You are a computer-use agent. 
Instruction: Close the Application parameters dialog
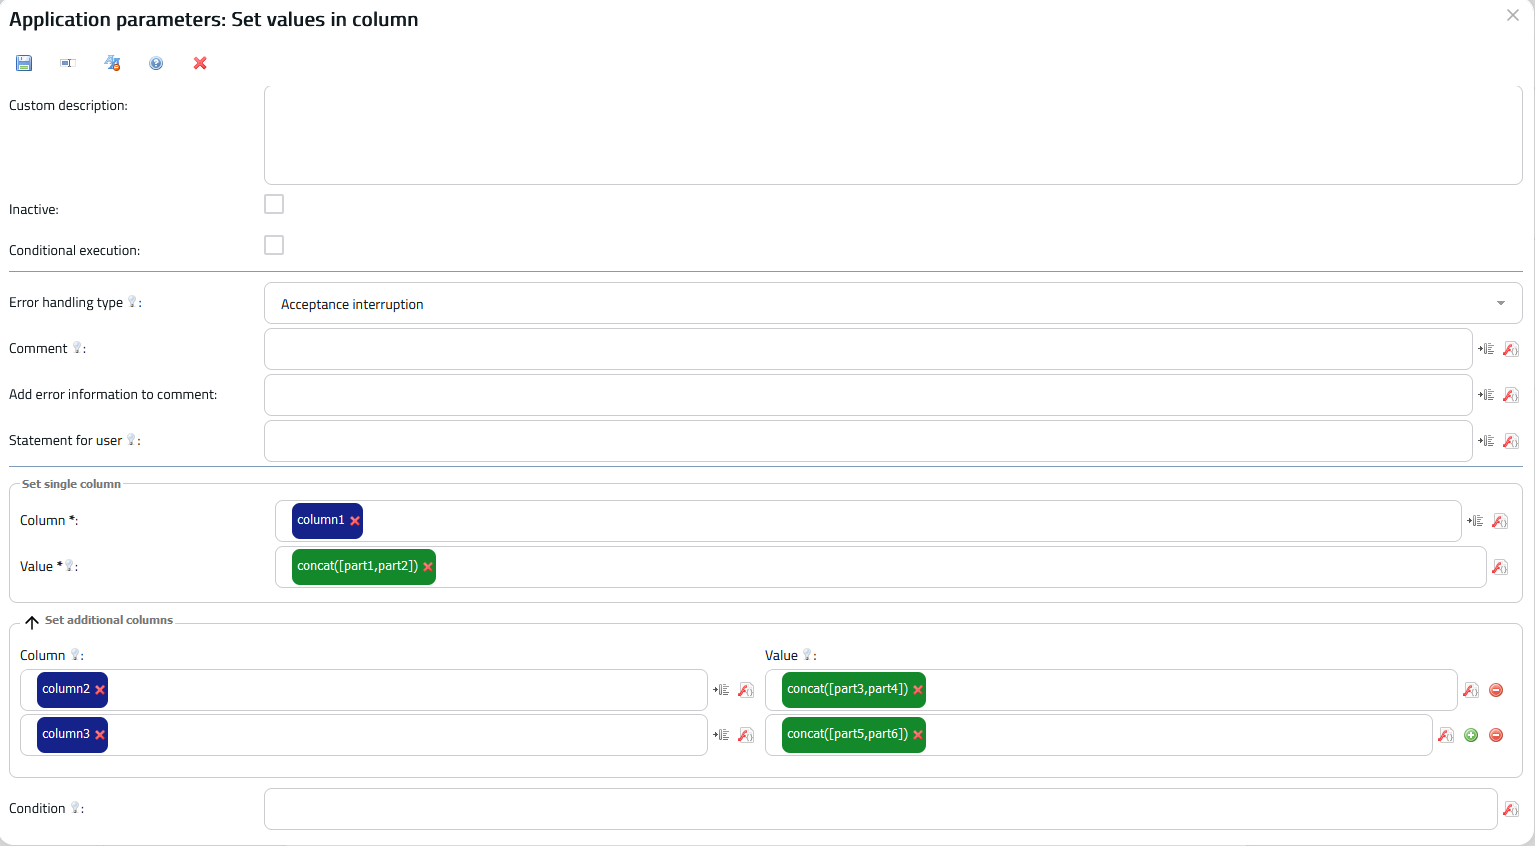(x=1513, y=15)
